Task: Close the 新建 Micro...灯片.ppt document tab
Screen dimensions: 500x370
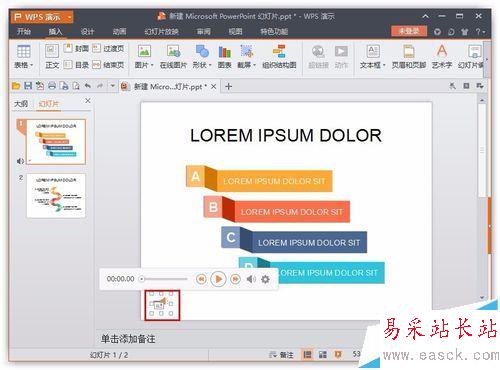Action: click(x=214, y=87)
